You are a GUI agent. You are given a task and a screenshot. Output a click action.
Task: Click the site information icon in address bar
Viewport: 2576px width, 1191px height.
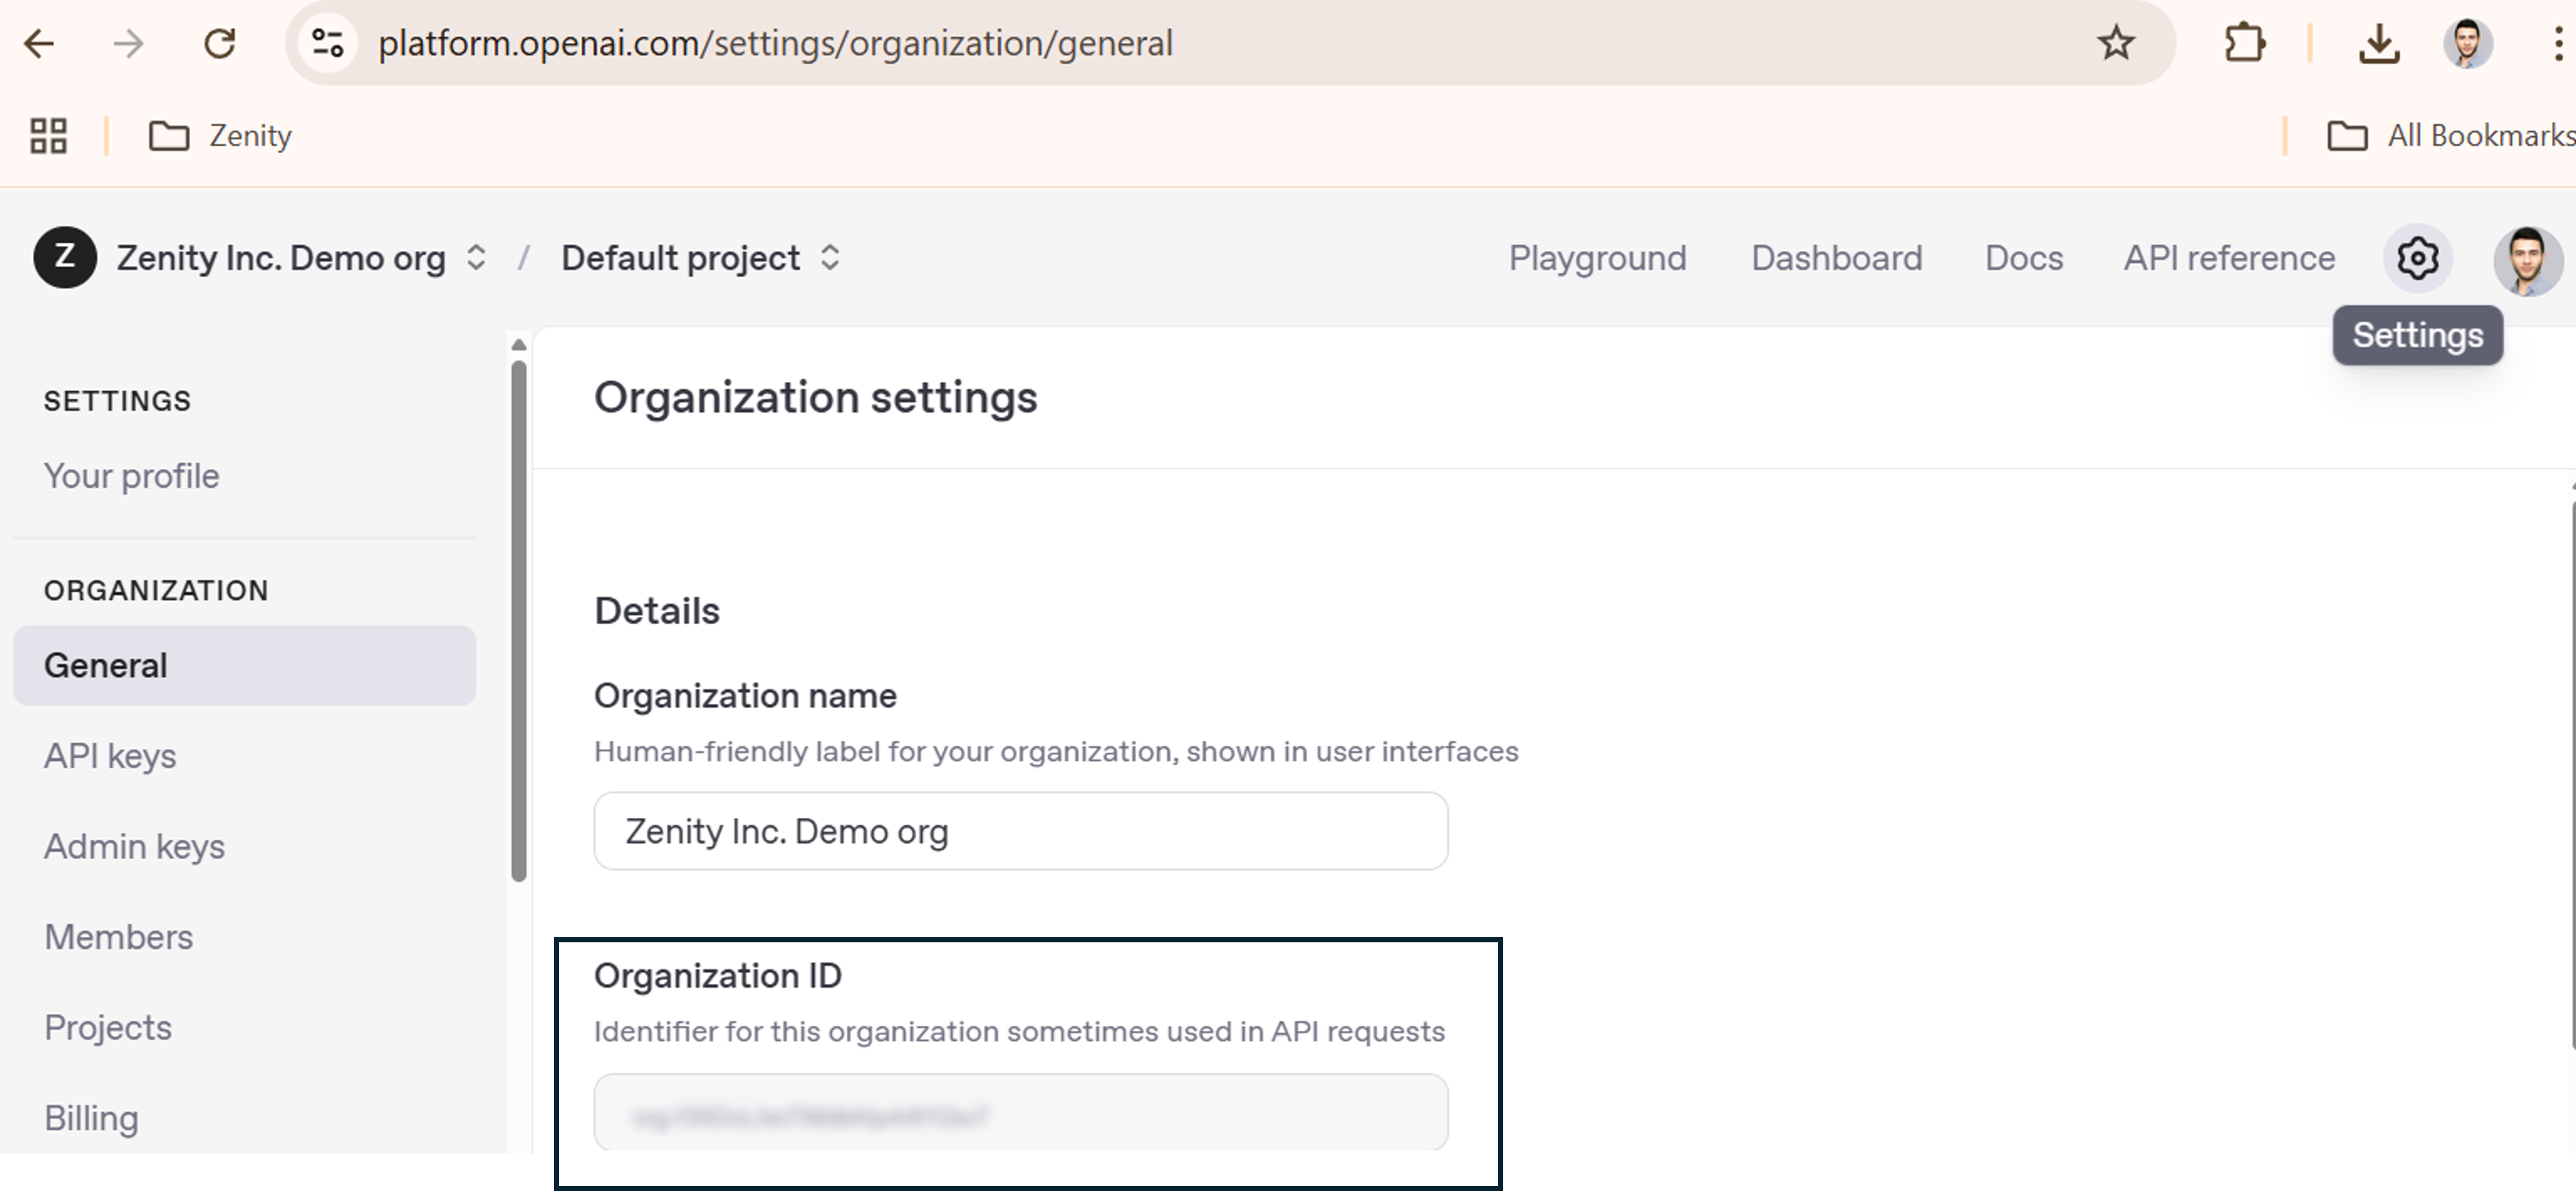click(x=327, y=43)
